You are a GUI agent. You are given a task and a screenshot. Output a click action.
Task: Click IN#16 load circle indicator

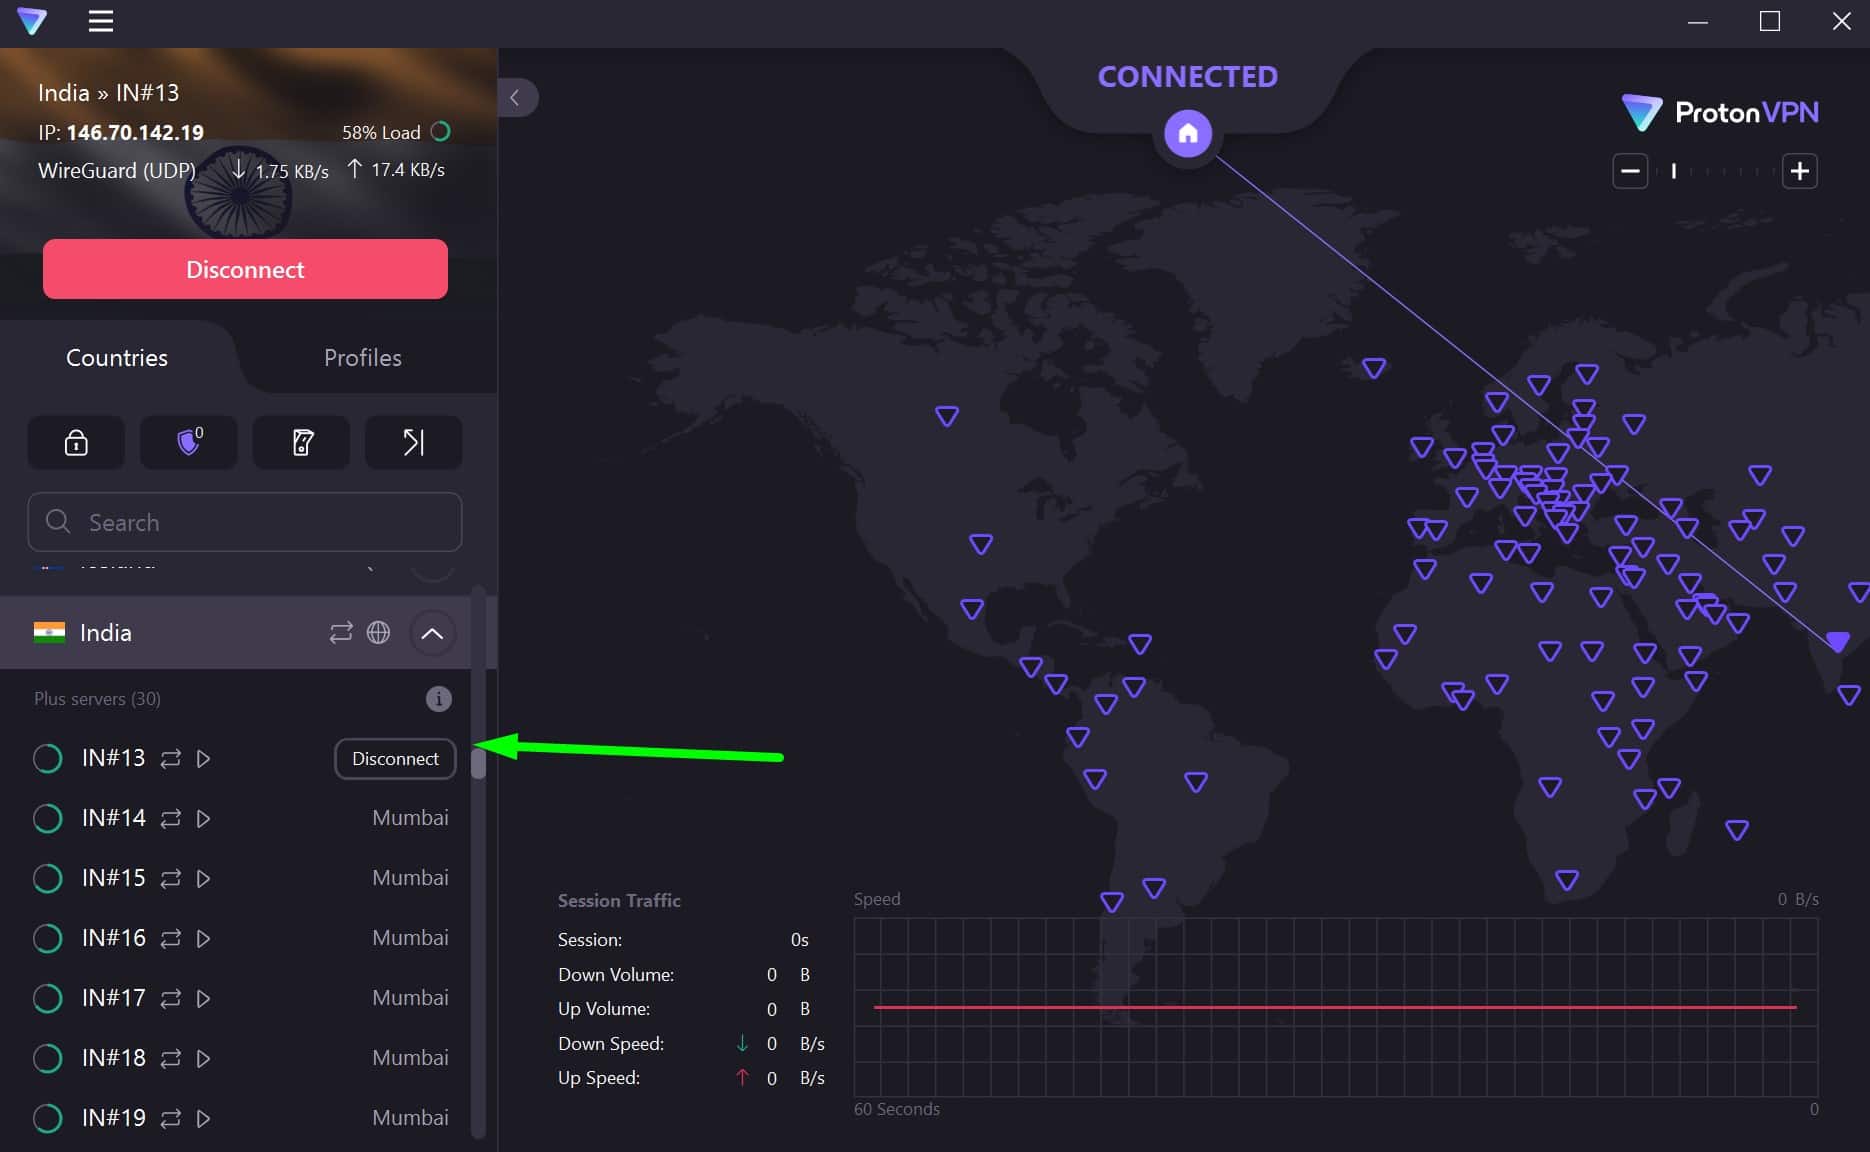pos(48,939)
